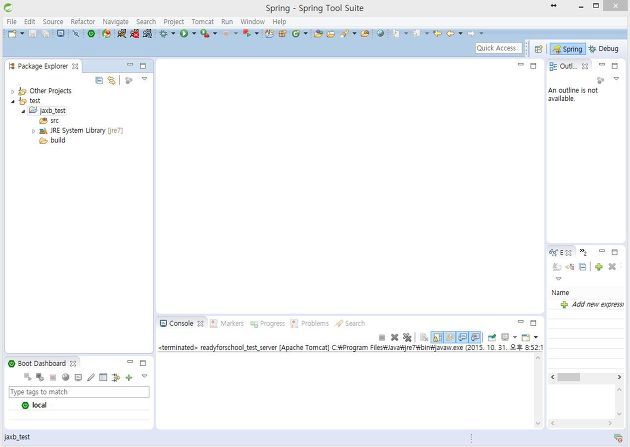
Task: Toggle Scroll Lock in the Console toolbar
Action: pyautogui.click(x=437, y=338)
